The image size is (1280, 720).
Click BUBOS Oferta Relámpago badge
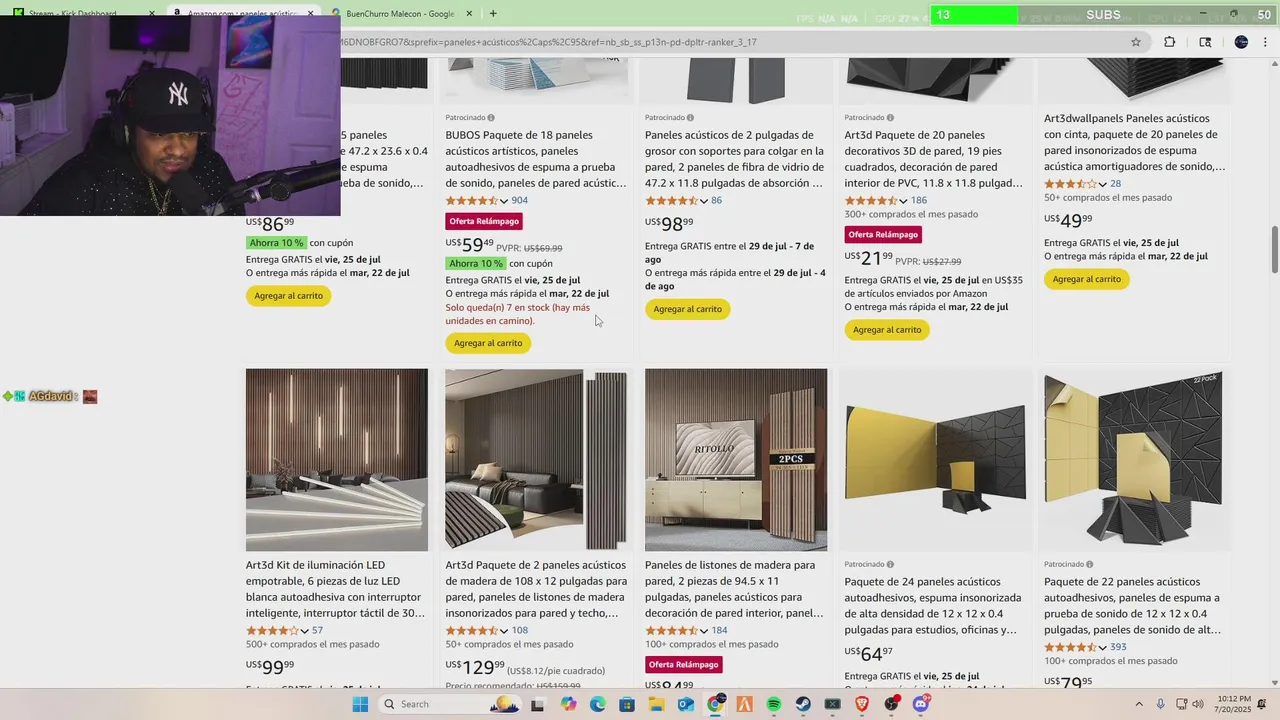[x=484, y=221]
